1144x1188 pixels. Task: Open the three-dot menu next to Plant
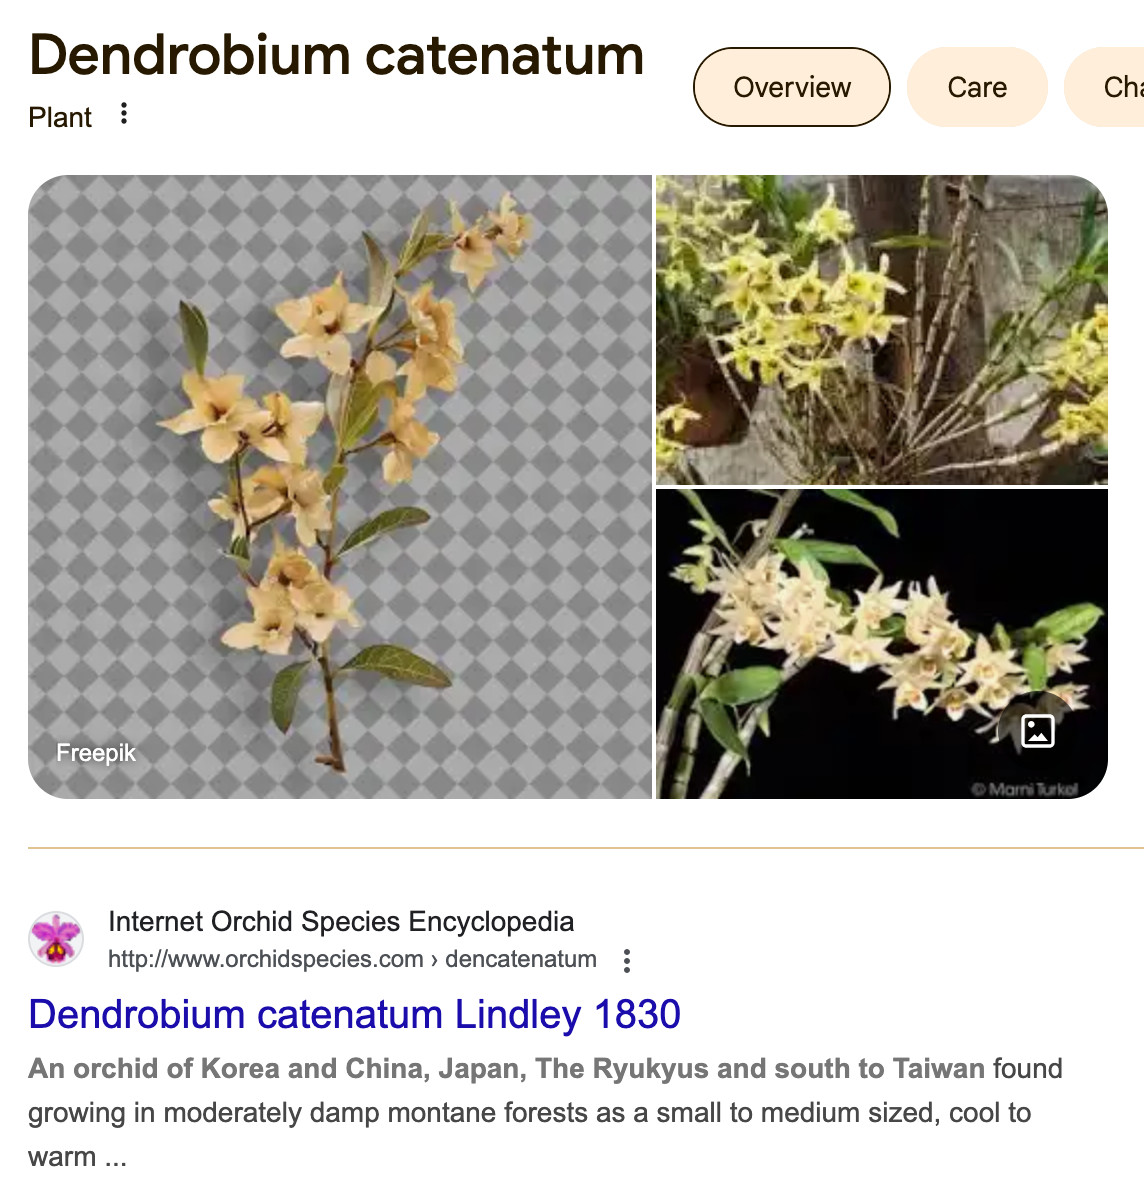pyautogui.click(x=123, y=114)
